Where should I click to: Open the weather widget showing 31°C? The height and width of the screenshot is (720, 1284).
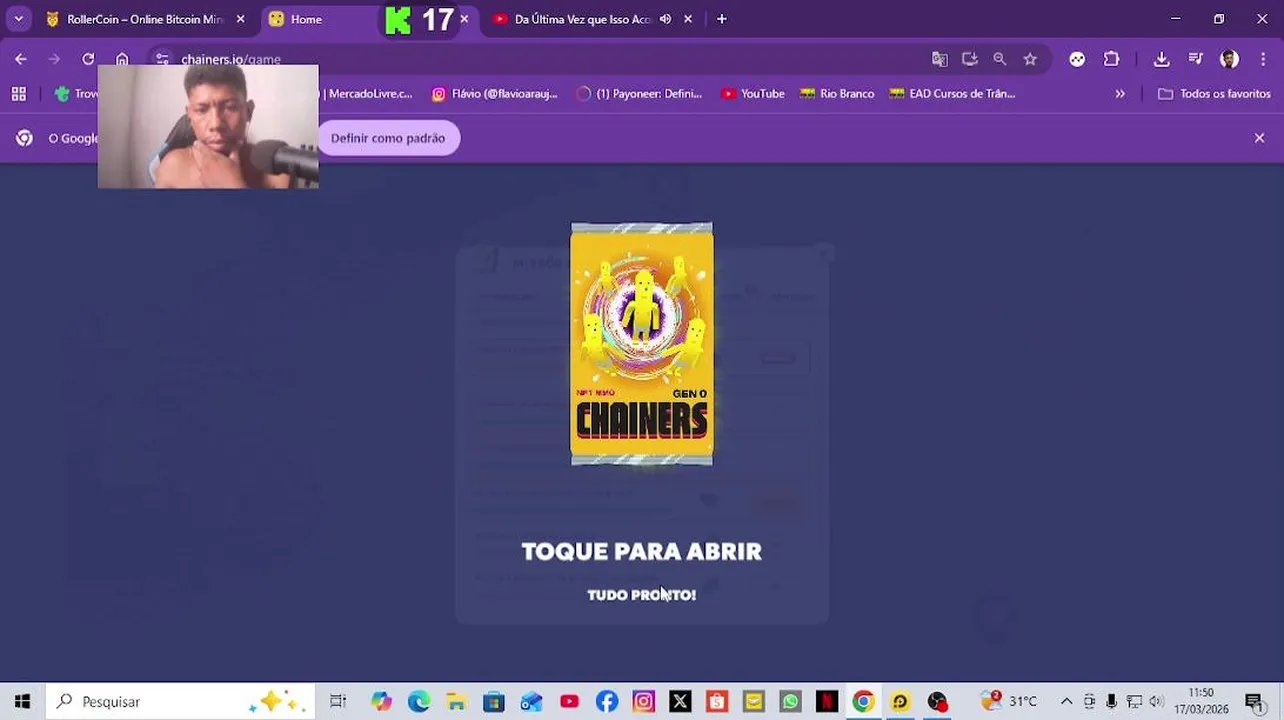1008,701
